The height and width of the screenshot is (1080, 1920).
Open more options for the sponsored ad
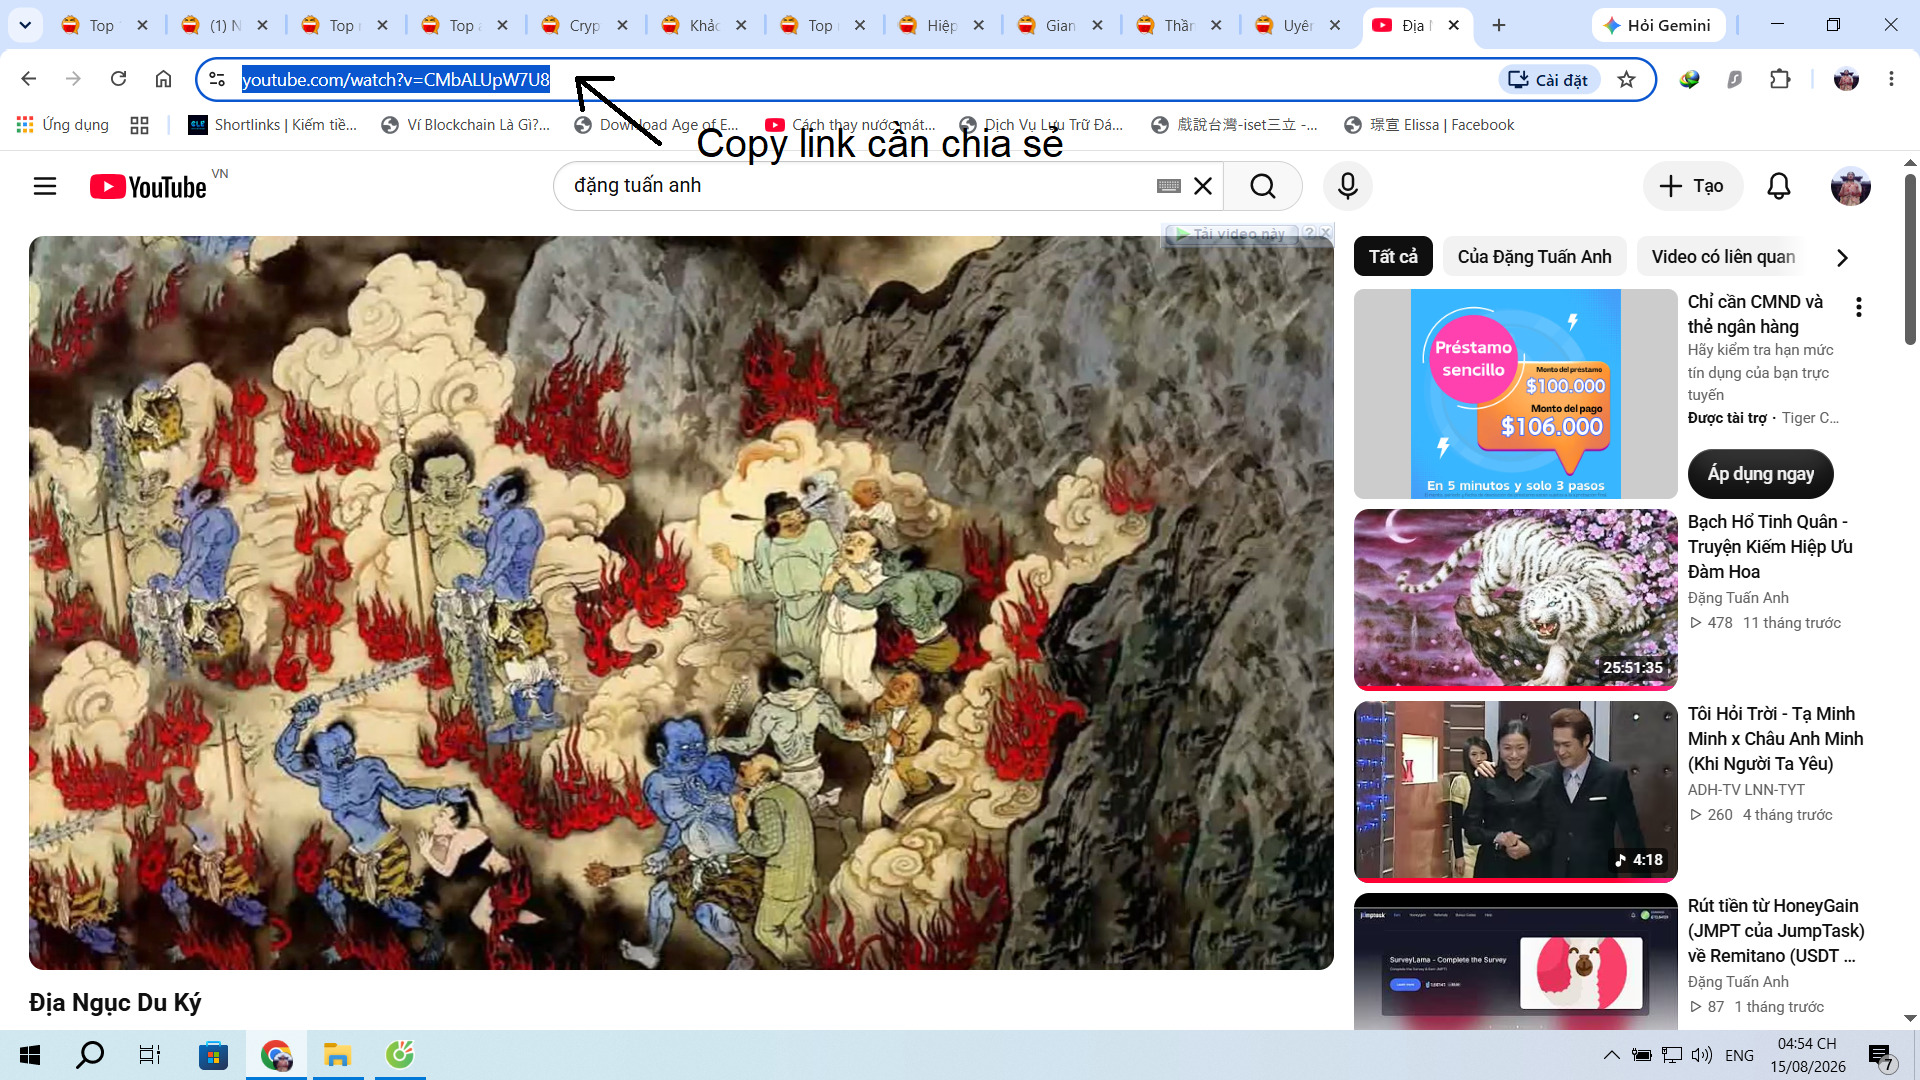(x=1859, y=307)
